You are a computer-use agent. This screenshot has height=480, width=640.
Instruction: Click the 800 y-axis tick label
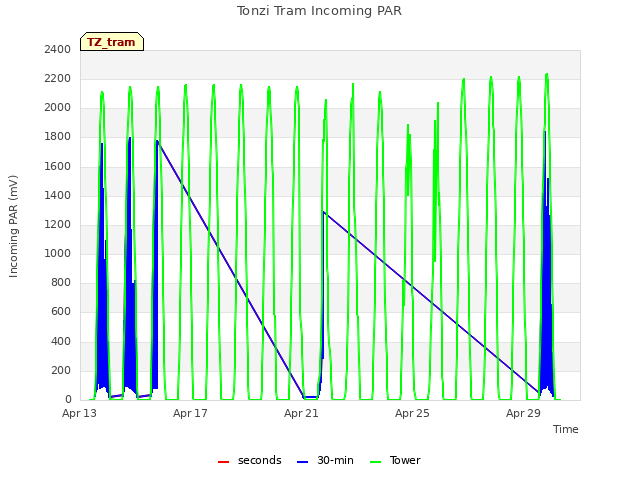(x=61, y=282)
